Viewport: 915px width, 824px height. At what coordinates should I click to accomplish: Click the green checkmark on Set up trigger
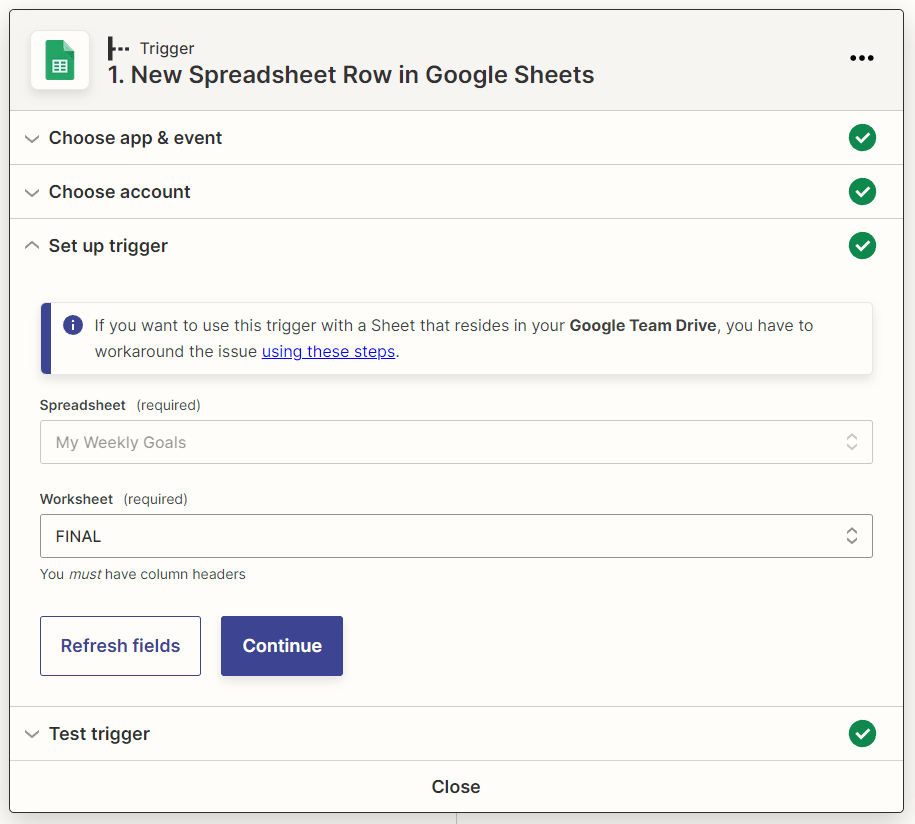862,245
